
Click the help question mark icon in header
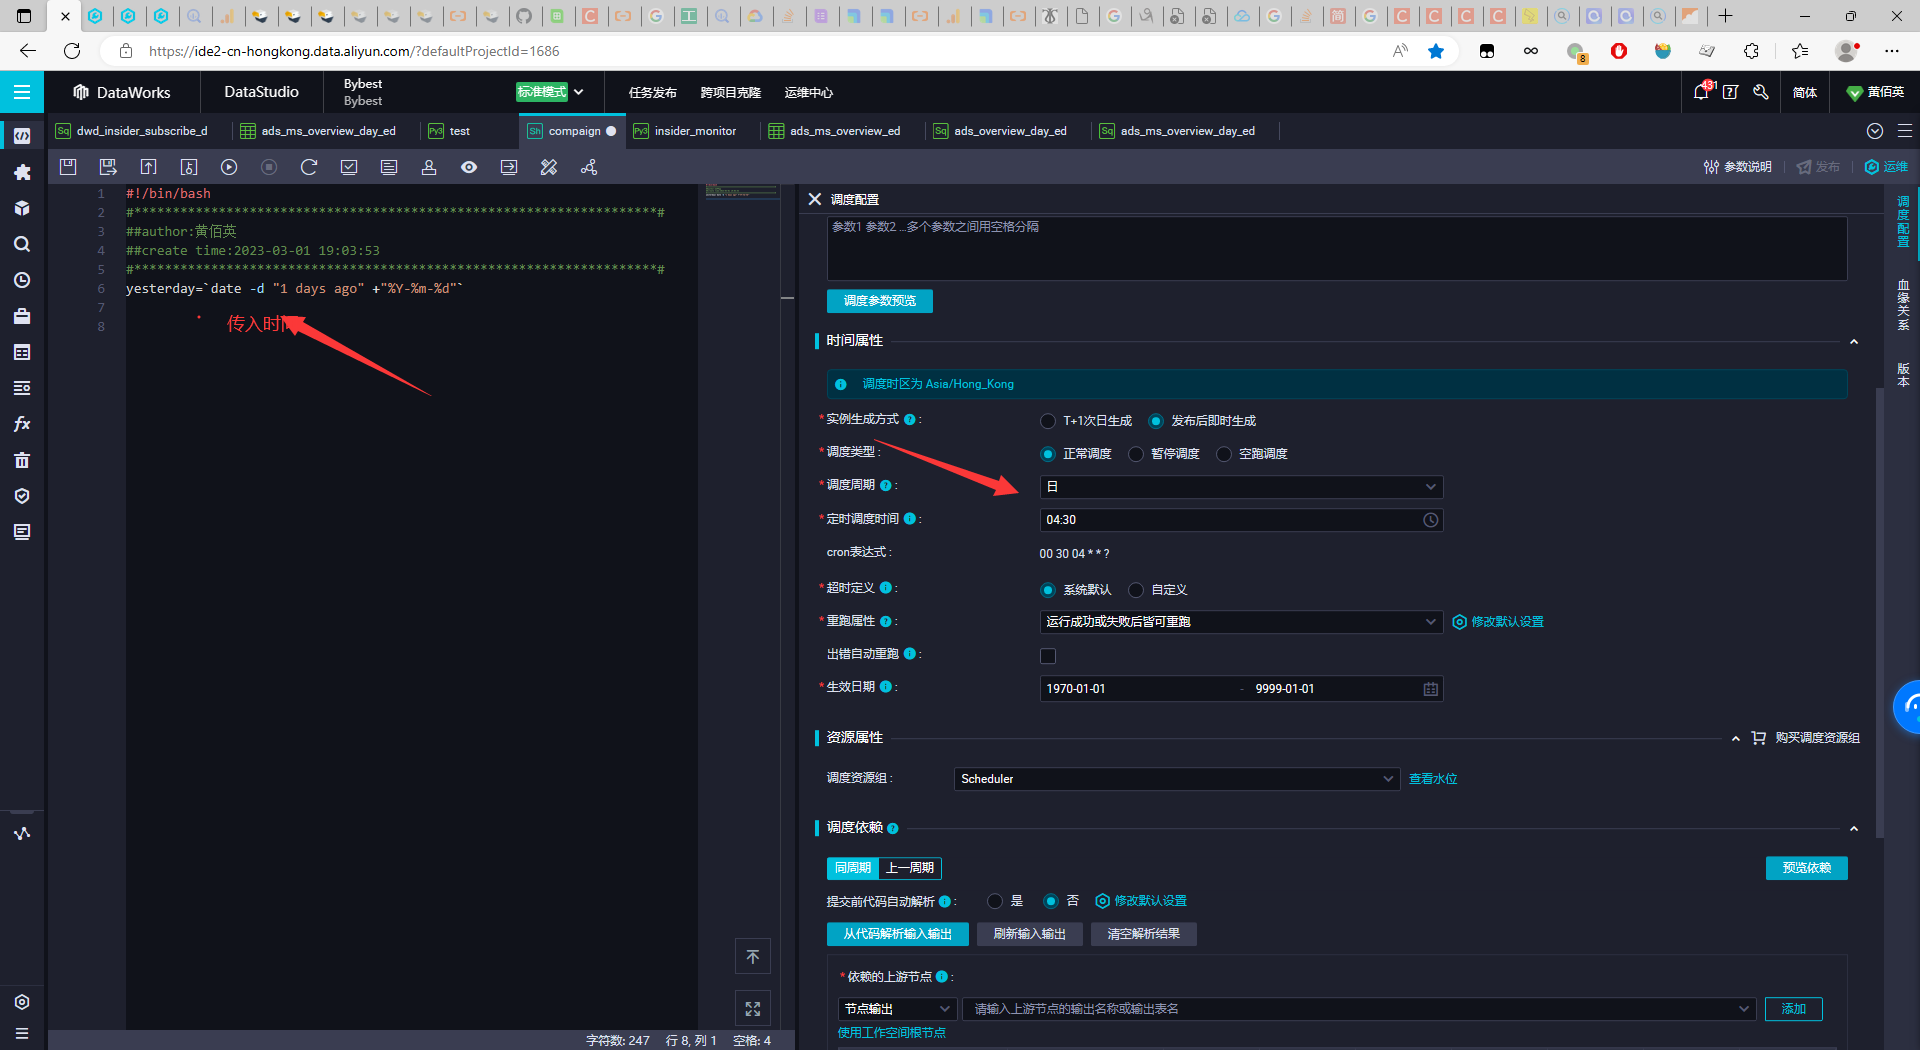click(1731, 92)
